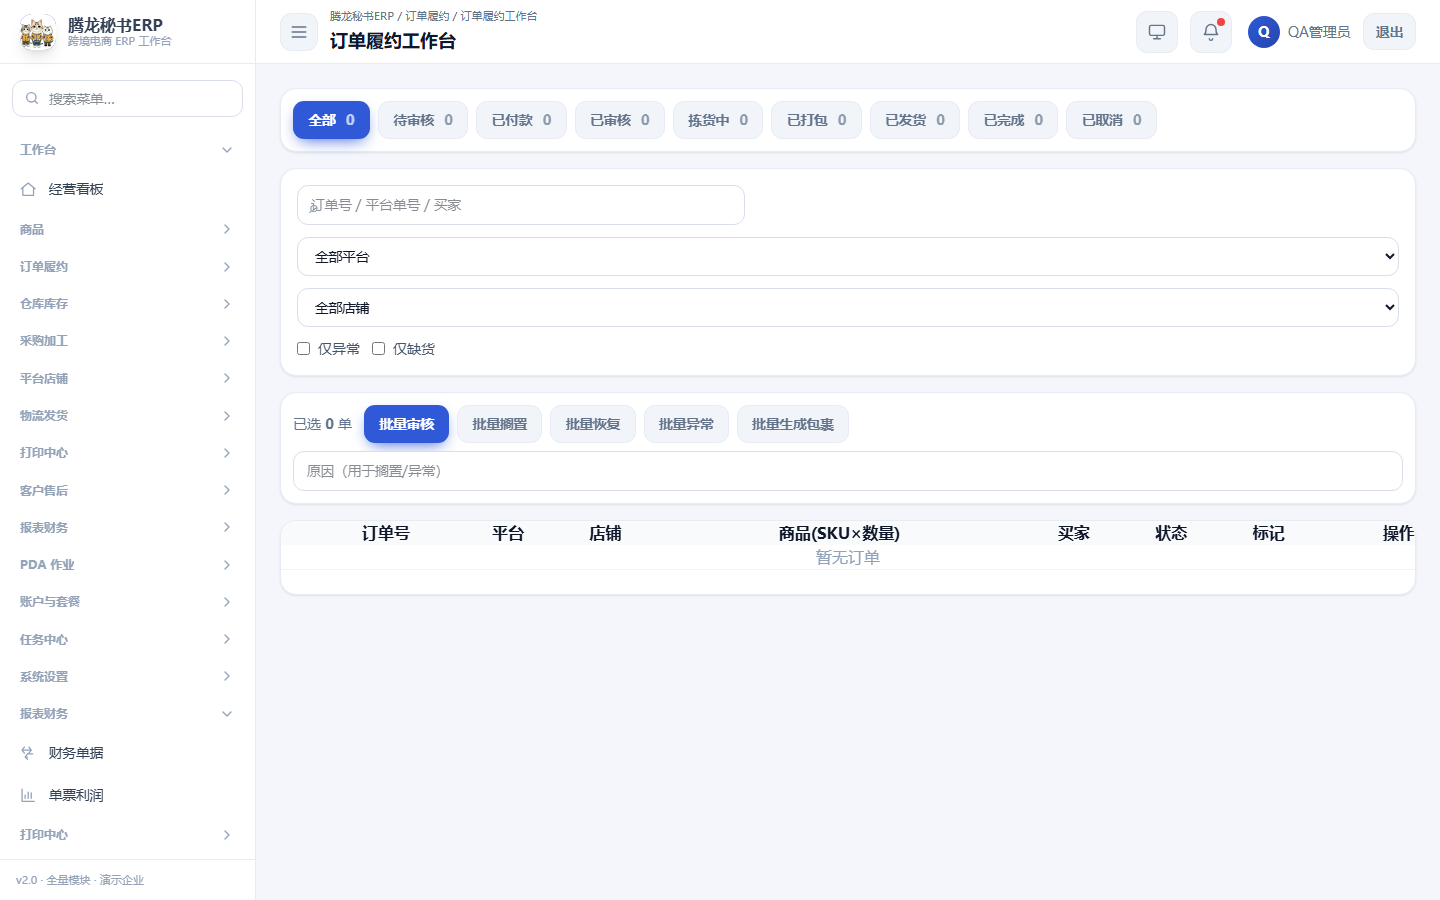This screenshot has width=1440, height=900.
Task: Click the 状态 column header
Action: click(x=1171, y=533)
